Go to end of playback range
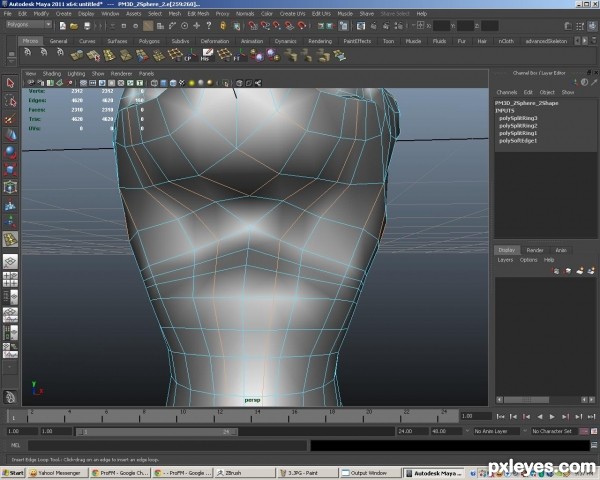600x480 pixels. pos(591,416)
